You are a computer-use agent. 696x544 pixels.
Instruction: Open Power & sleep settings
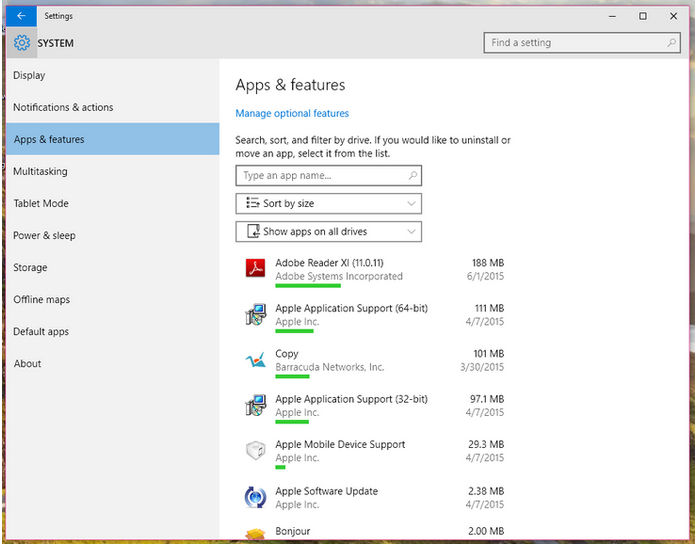[x=113, y=235]
